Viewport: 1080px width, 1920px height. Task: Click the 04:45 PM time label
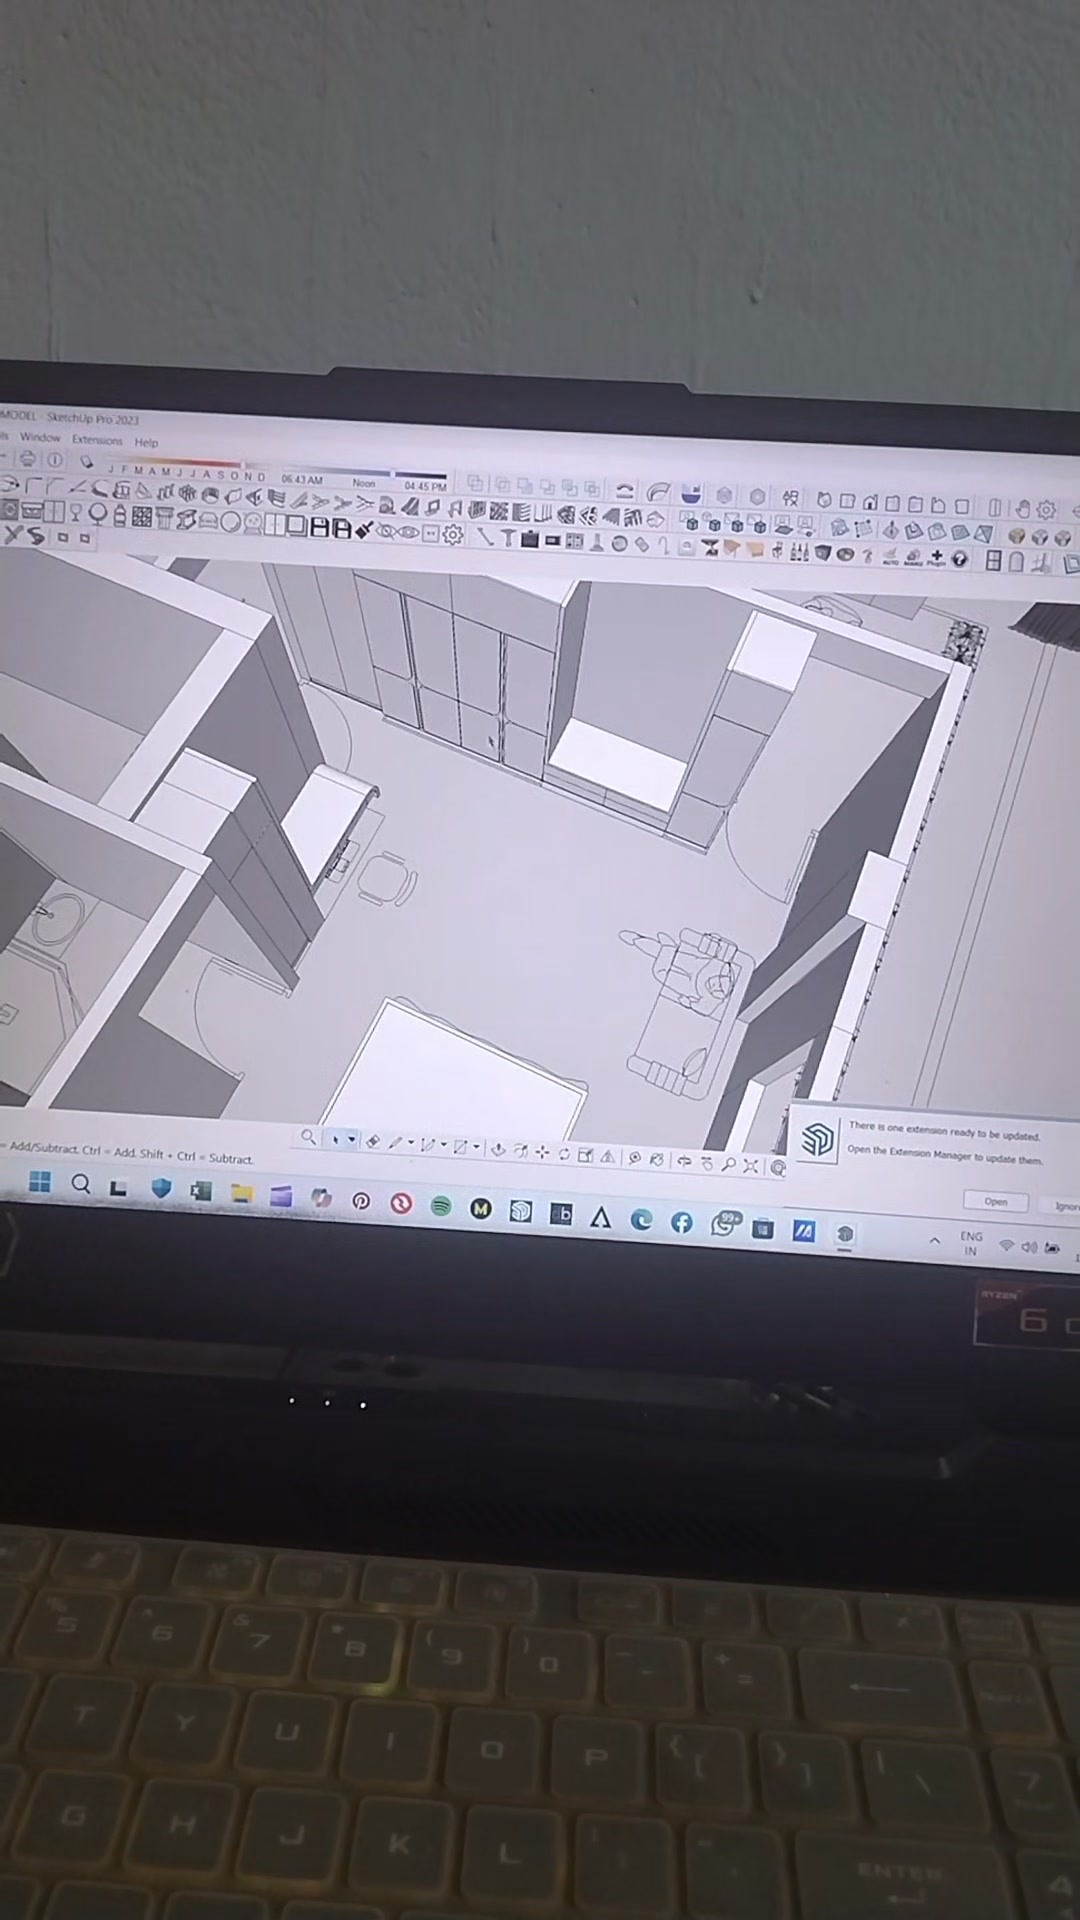(x=426, y=486)
